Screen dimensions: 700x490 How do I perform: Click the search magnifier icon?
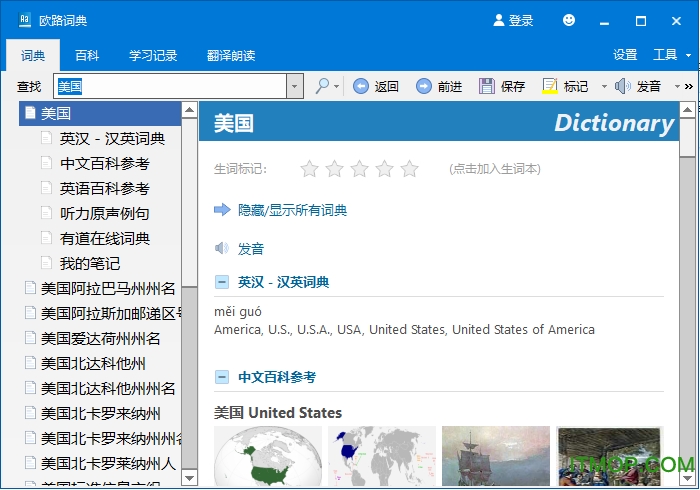click(322, 86)
